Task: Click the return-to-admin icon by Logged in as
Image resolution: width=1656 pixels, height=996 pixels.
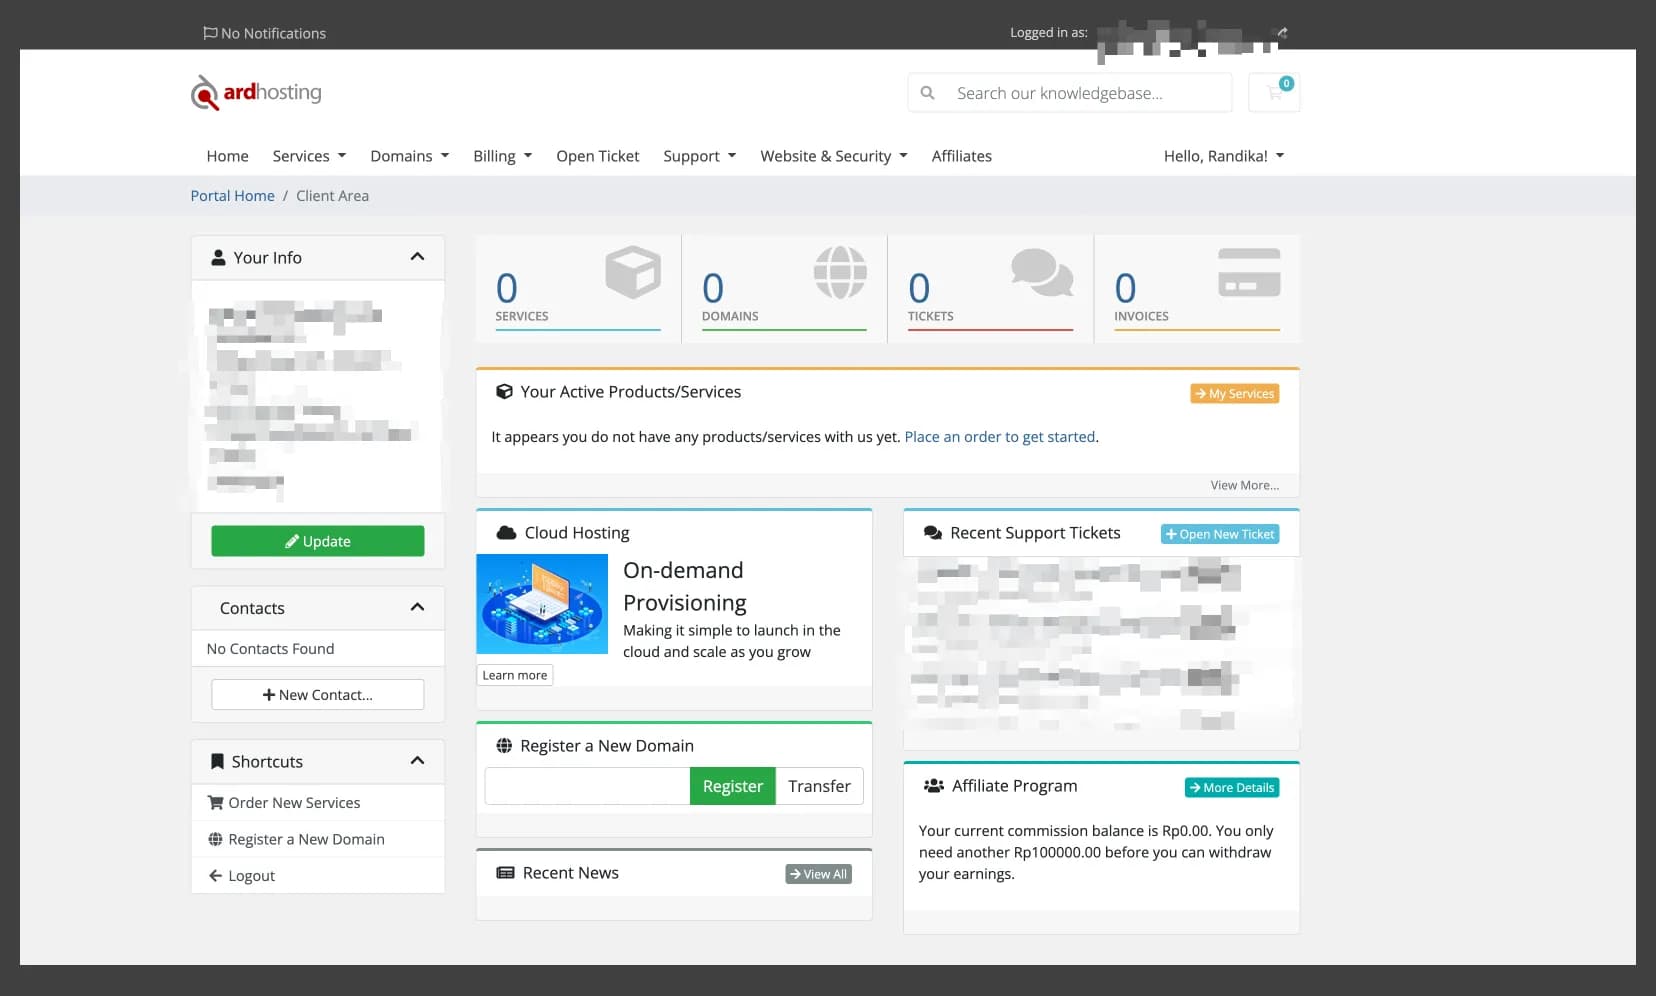Action: tap(1282, 33)
